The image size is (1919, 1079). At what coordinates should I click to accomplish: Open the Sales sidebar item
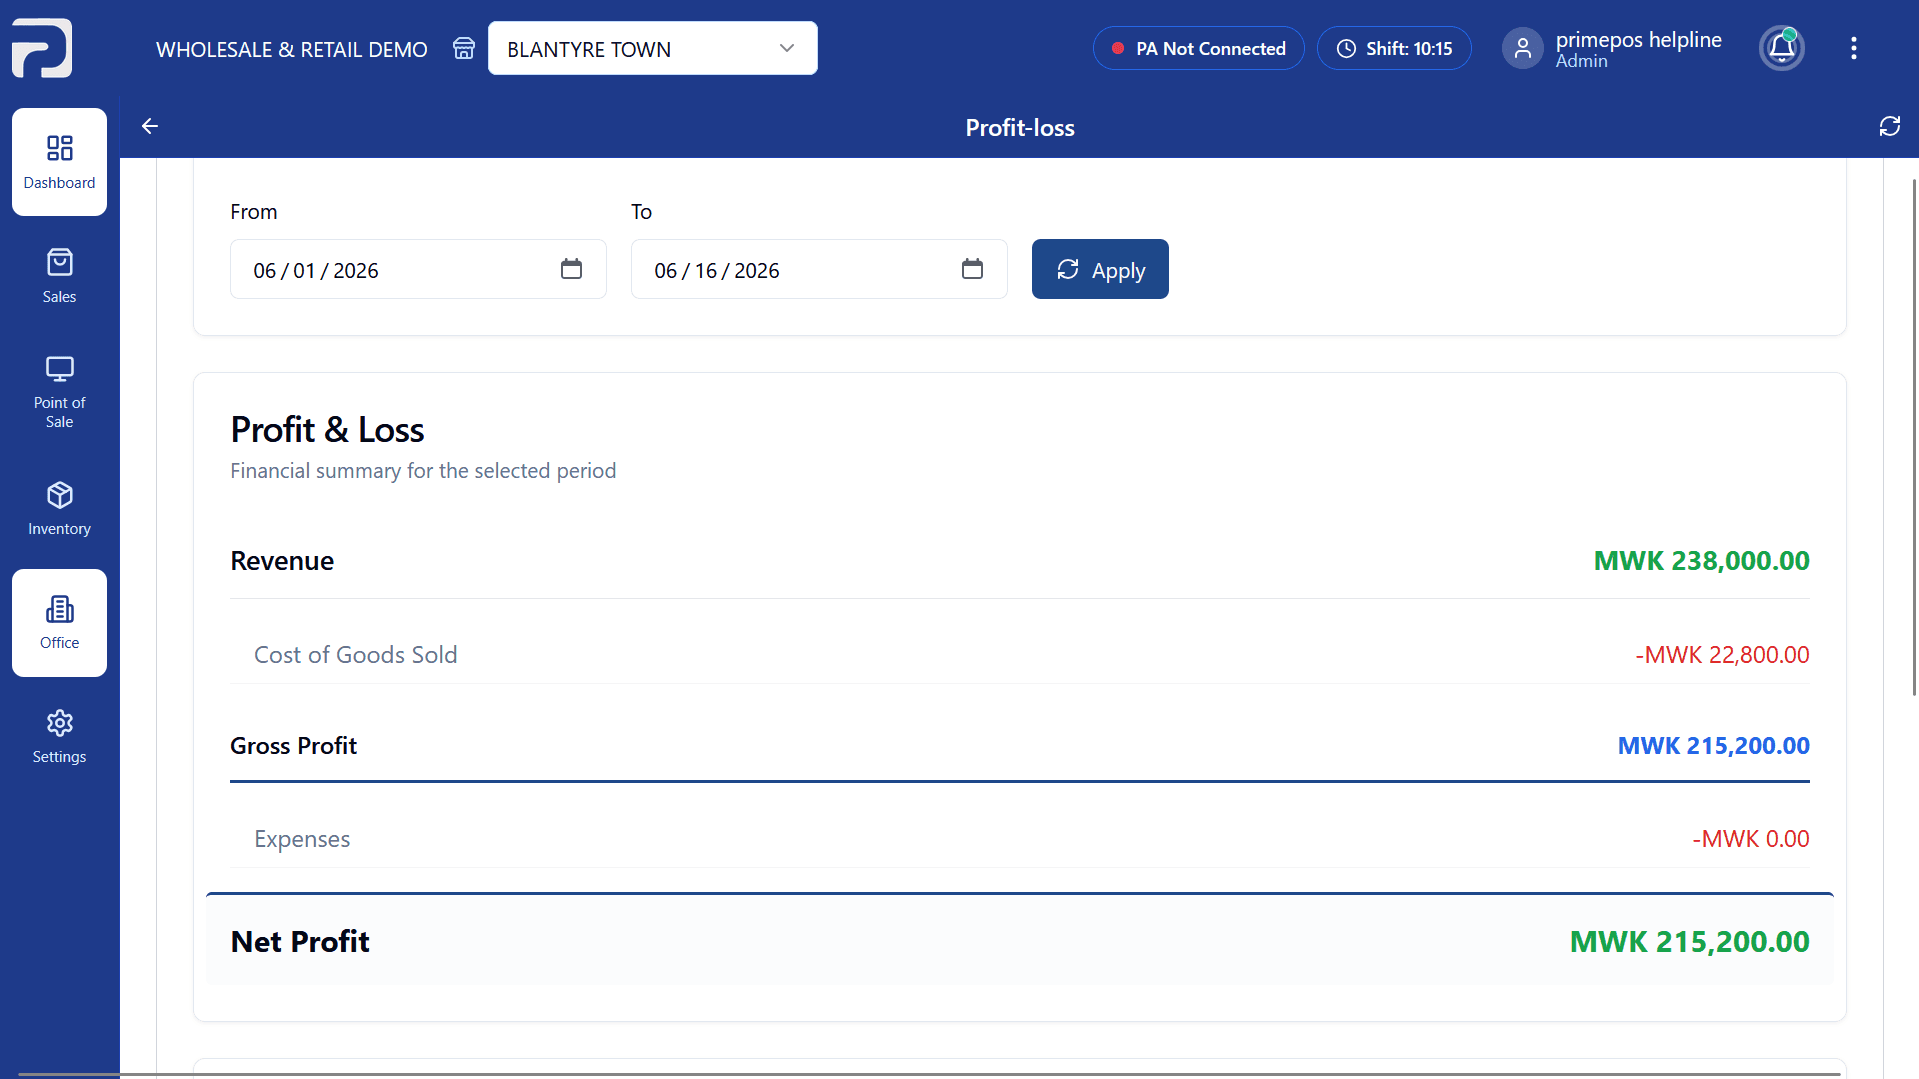(x=59, y=276)
